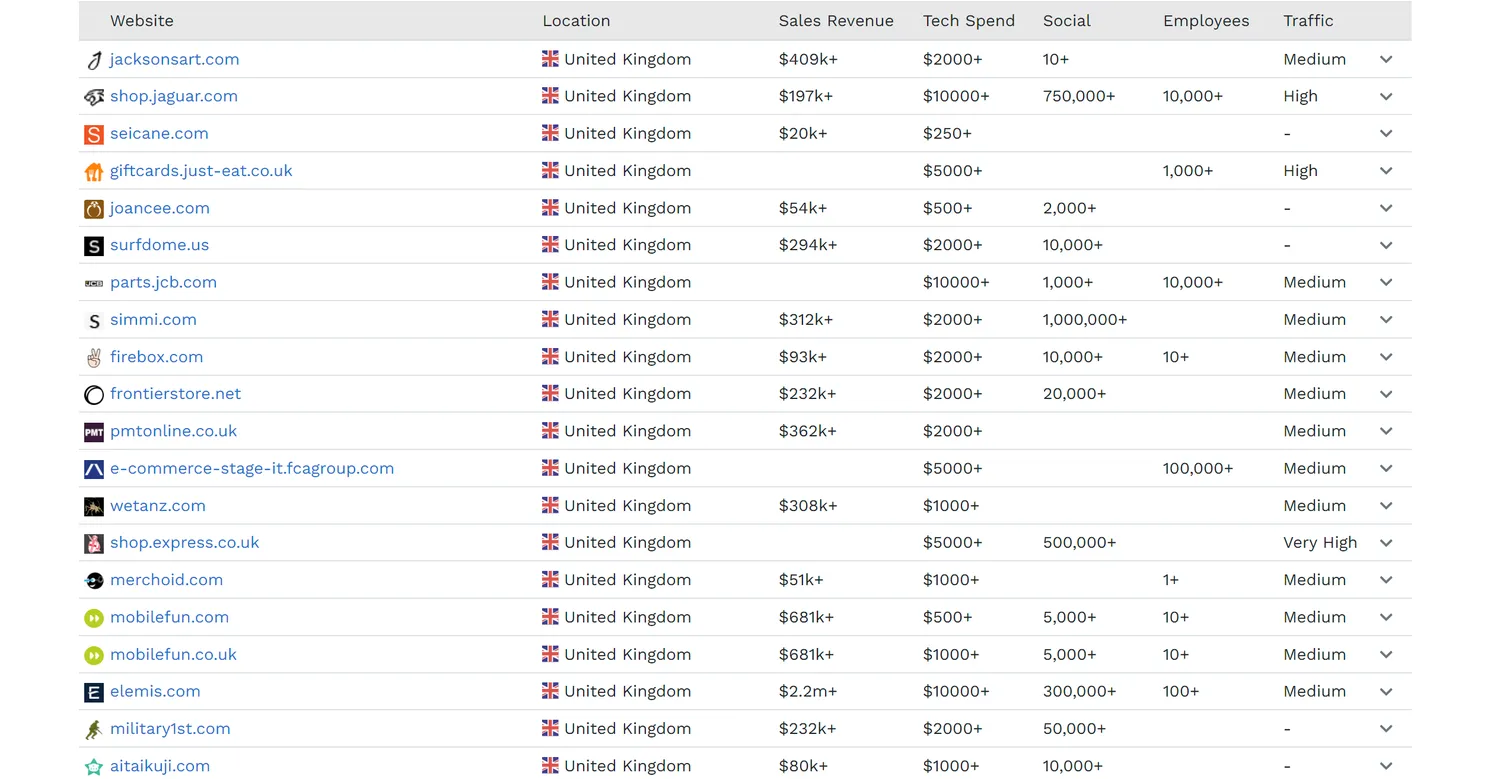The width and height of the screenshot is (1500, 779).
Task: Click the e-commerce-stage-it.fcagroup.com favicon
Action: pyautogui.click(x=94, y=469)
